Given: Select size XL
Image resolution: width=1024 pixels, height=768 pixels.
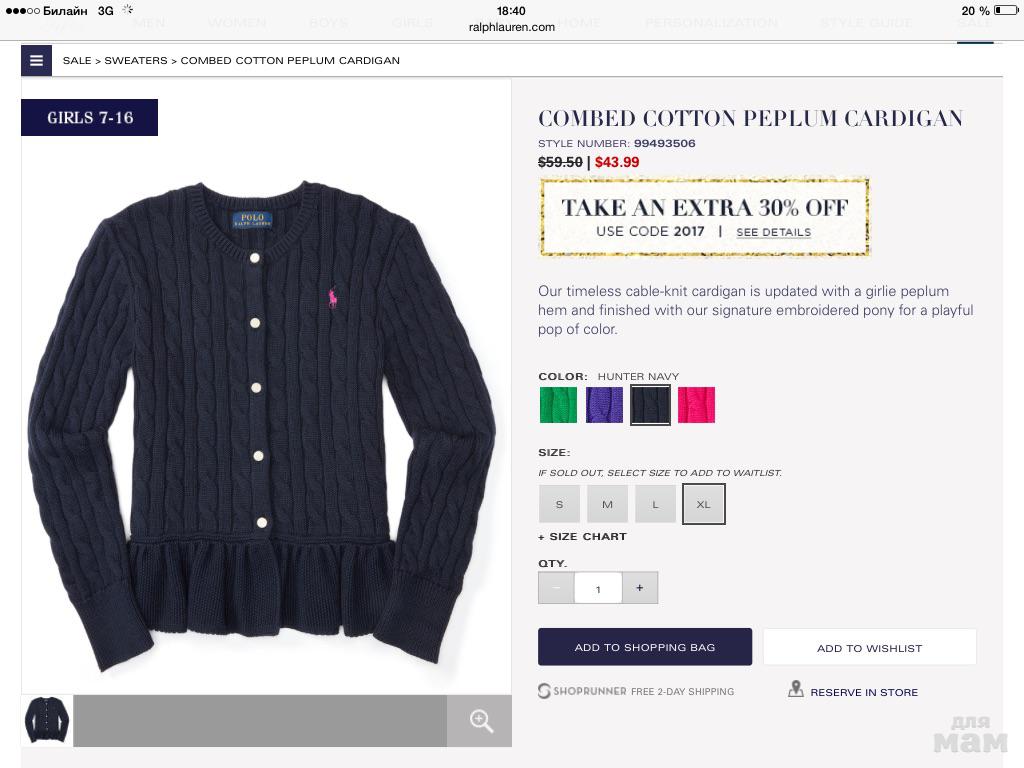Looking at the screenshot, I should coord(703,504).
